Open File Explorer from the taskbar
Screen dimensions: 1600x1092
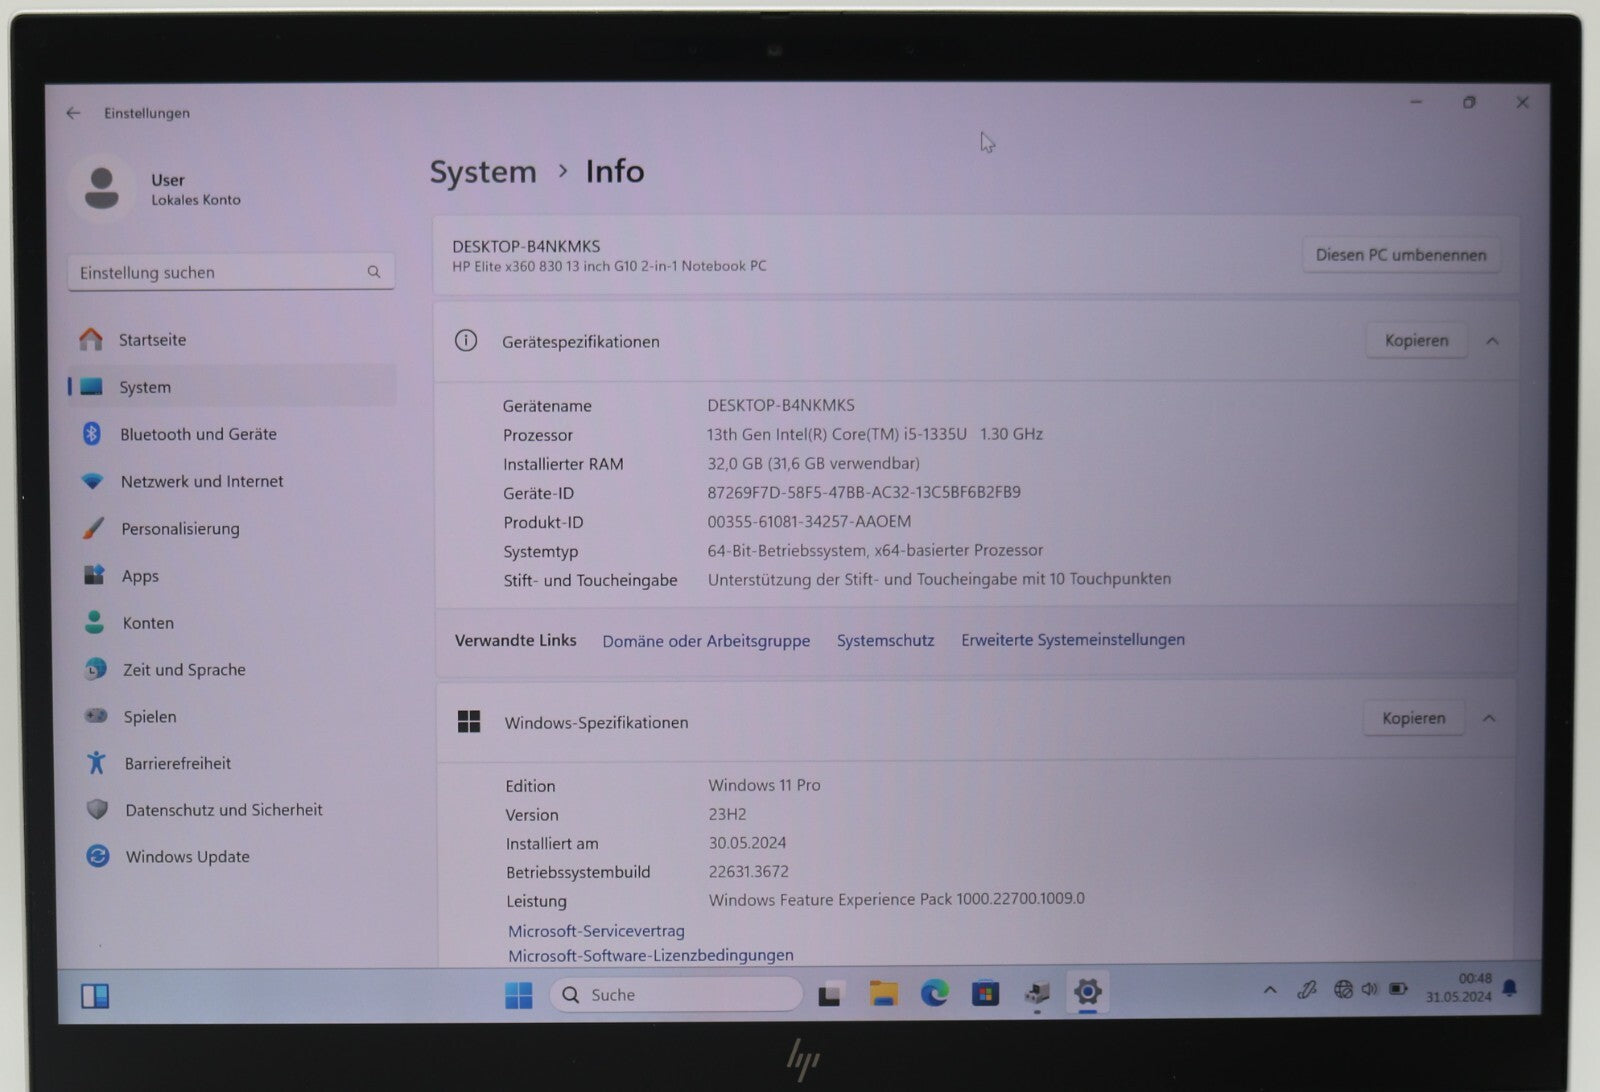pos(883,994)
